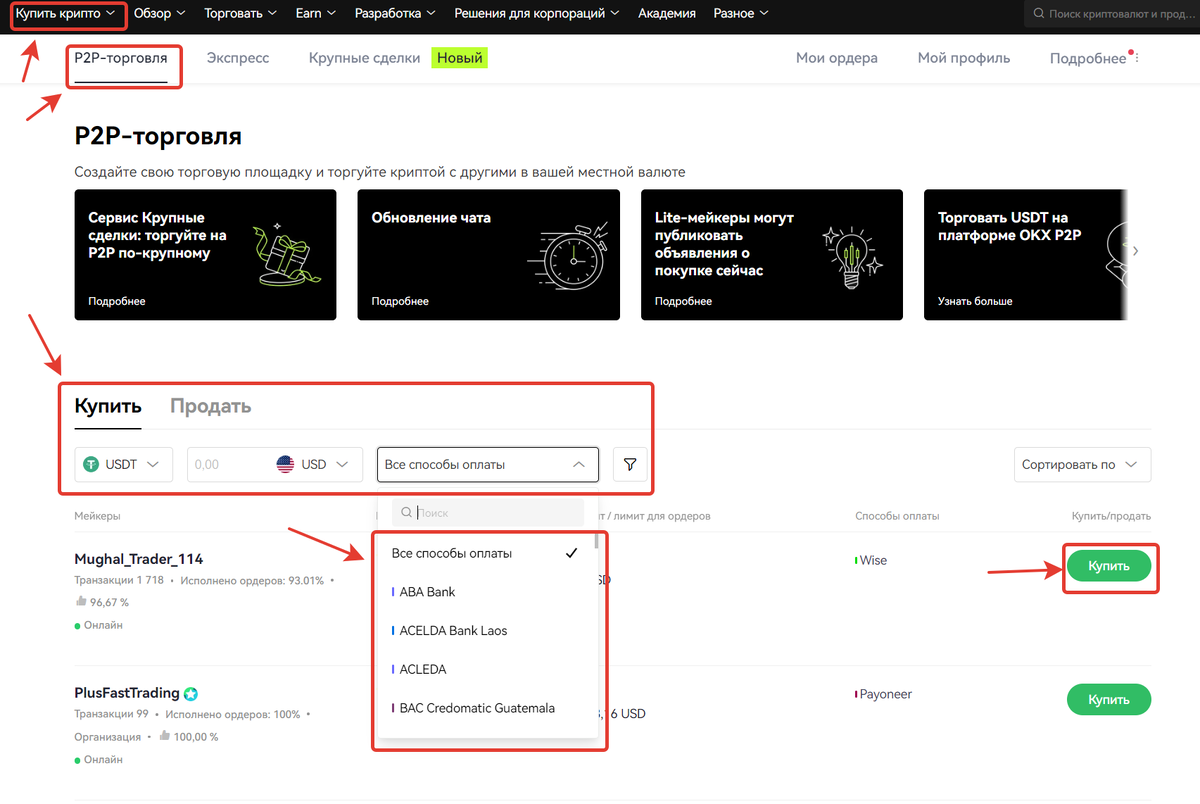Open the Крупные сделки tab

(365, 58)
